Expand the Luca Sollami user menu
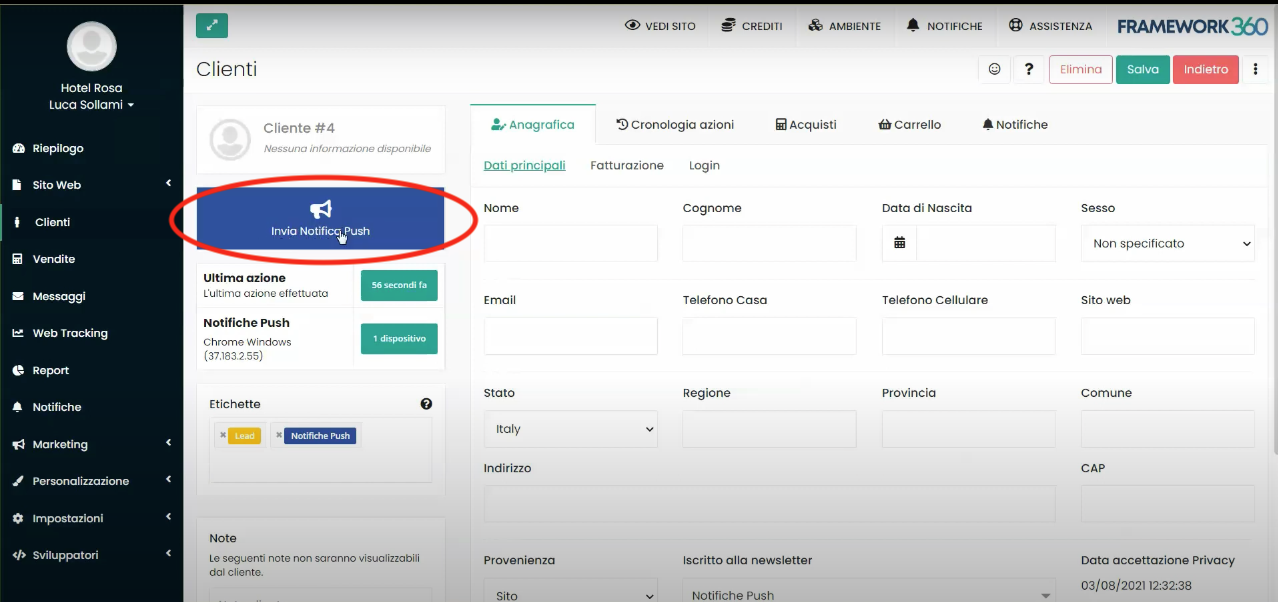The height and width of the screenshot is (602, 1278). pyautogui.click(x=92, y=105)
